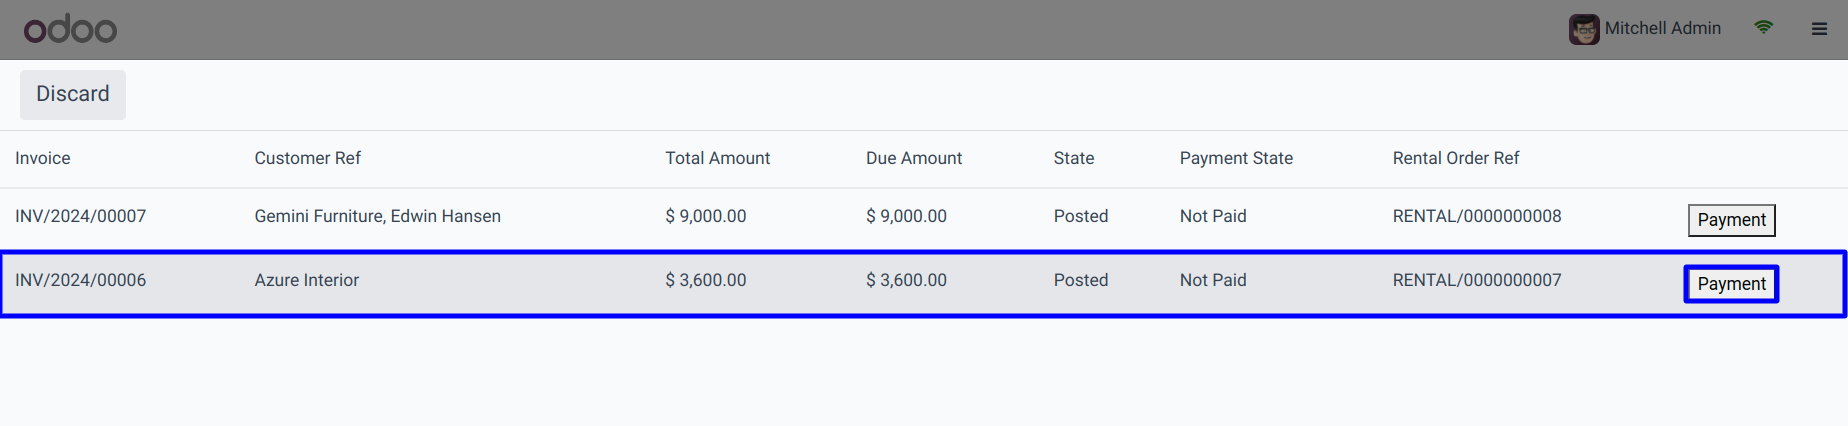
Task: Click the Total Amount column header
Action: (718, 158)
